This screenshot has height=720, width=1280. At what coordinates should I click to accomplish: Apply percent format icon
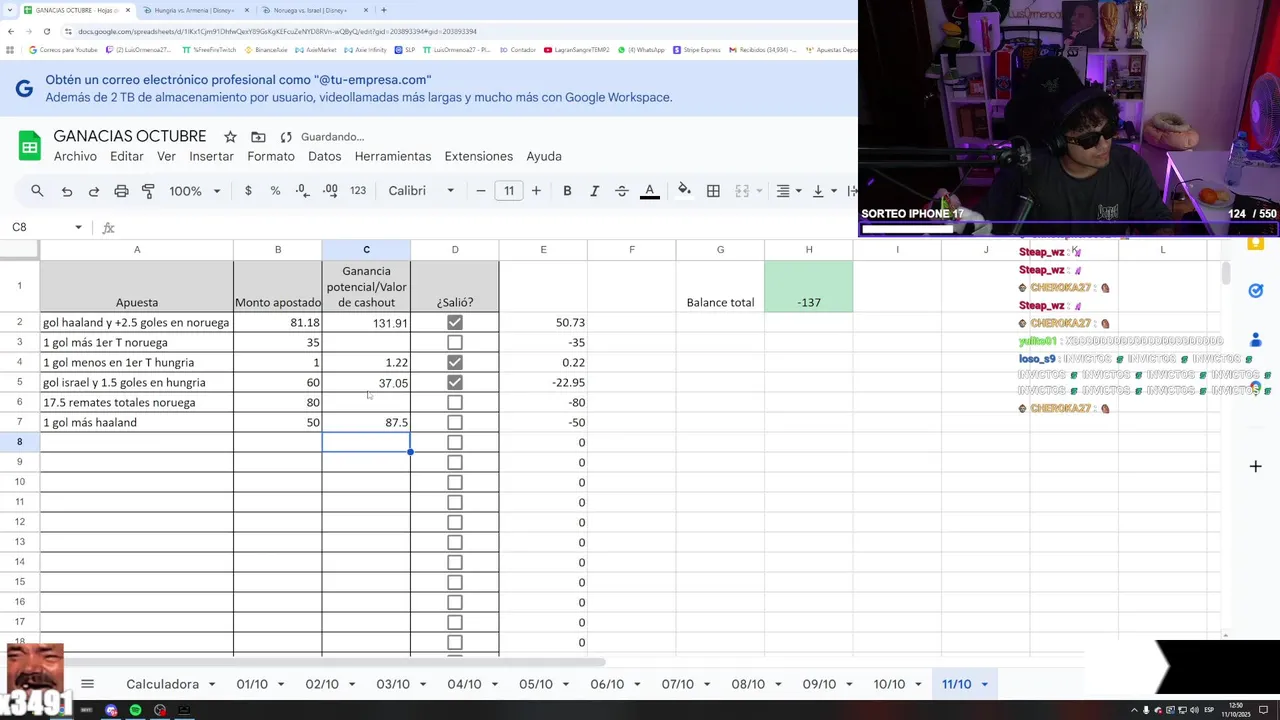pos(275,191)
